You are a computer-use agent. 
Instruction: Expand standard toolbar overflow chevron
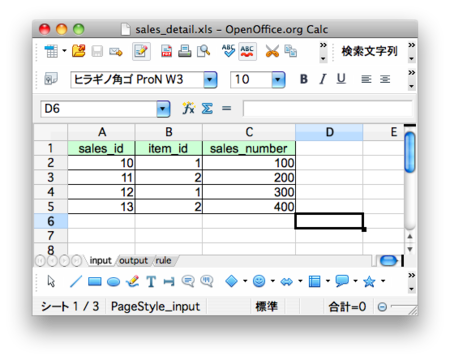coord(323,45)
